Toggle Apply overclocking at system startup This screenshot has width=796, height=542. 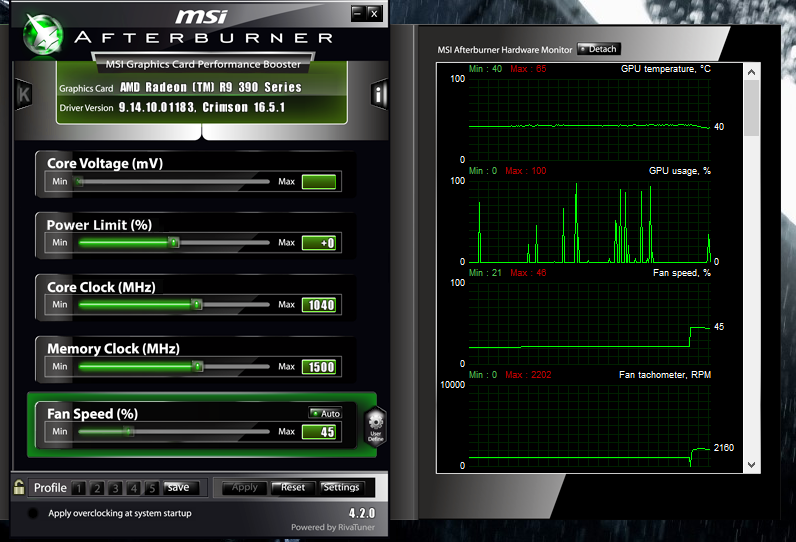pos(33,513)
